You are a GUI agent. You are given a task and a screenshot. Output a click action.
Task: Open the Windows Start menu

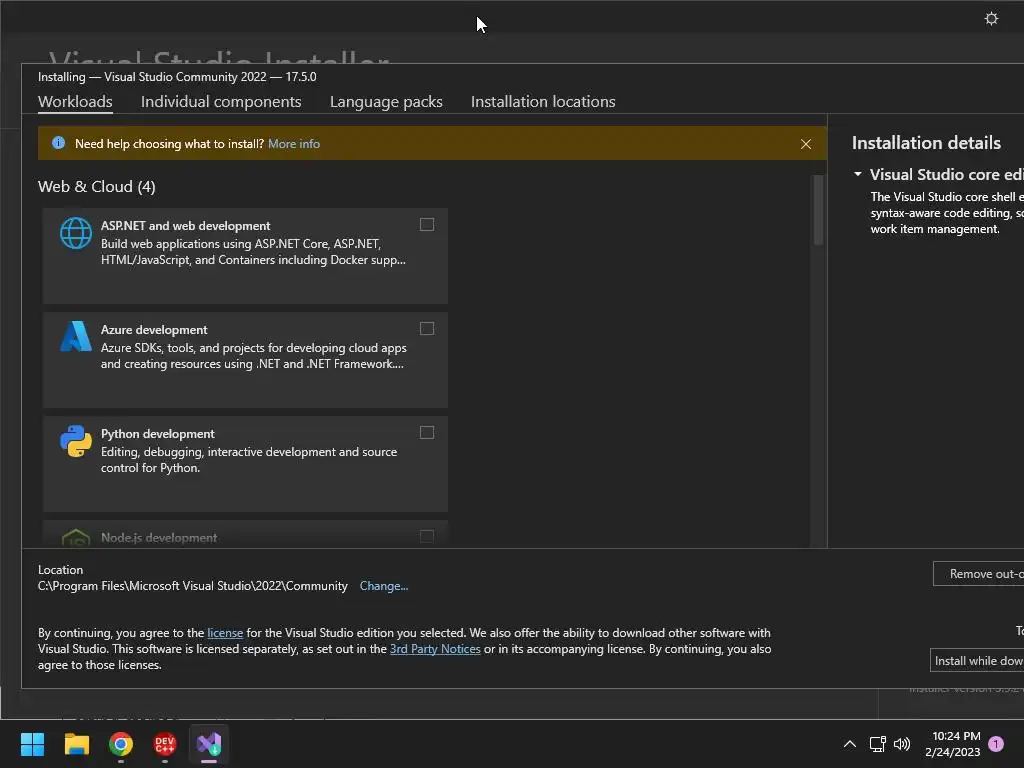[x=32, y=744]
